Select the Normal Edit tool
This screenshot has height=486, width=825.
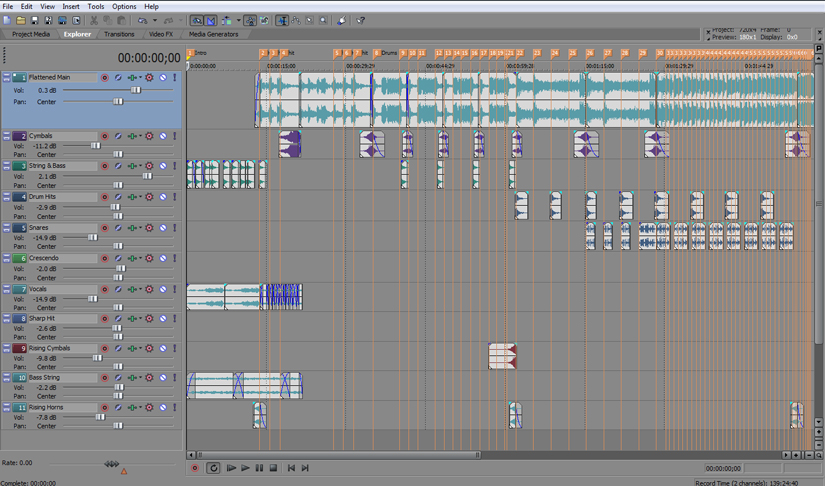pos(282,21)
